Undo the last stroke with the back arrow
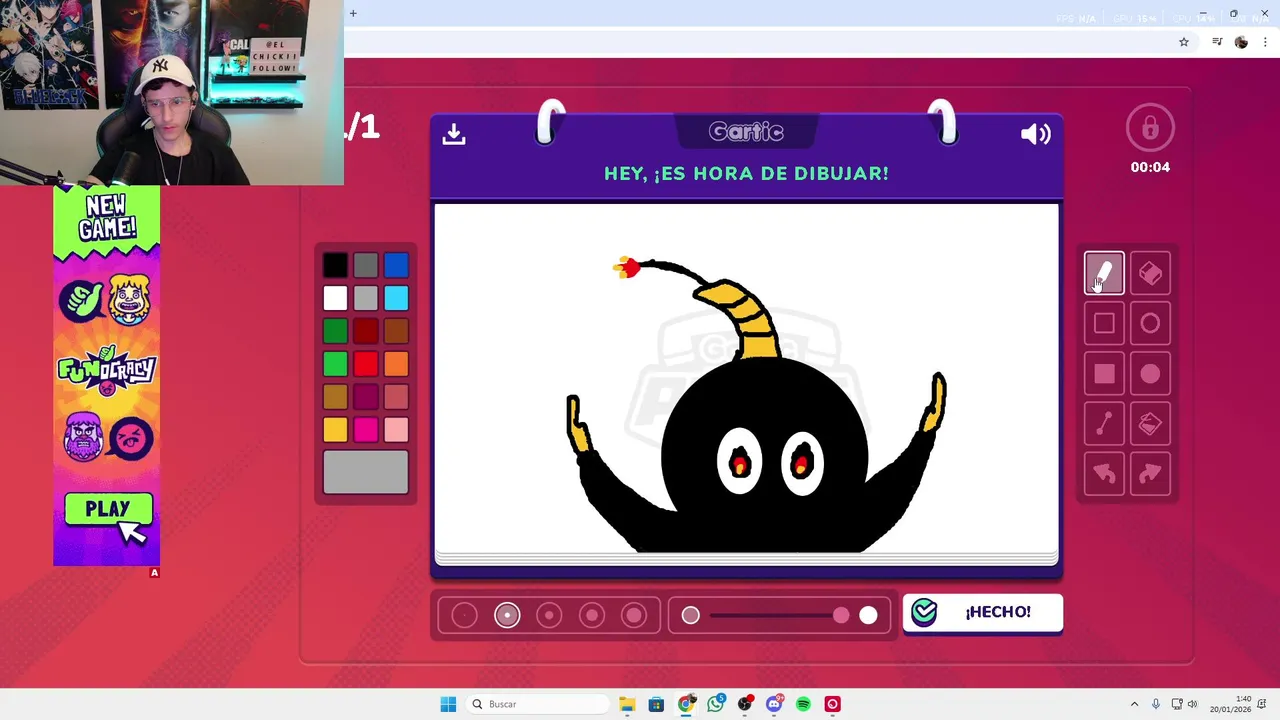Screen dimensions: 1280x720 (1104, 474)
